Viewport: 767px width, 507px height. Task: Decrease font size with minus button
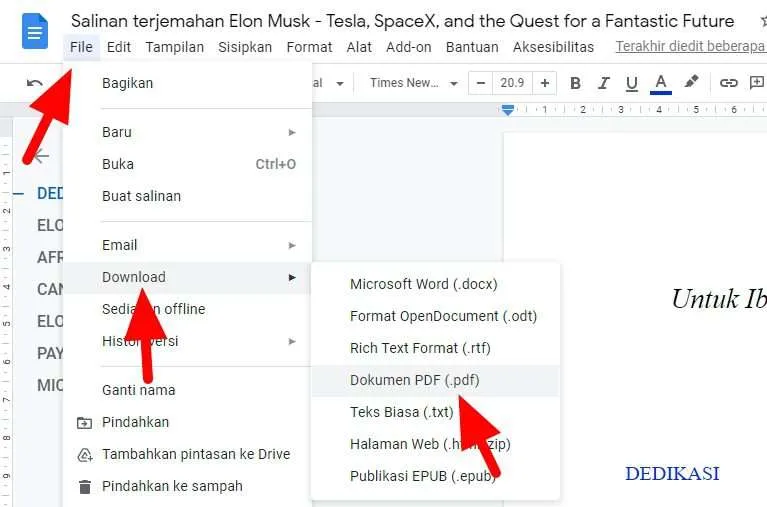pyautogui.click(x=480, y=83)
